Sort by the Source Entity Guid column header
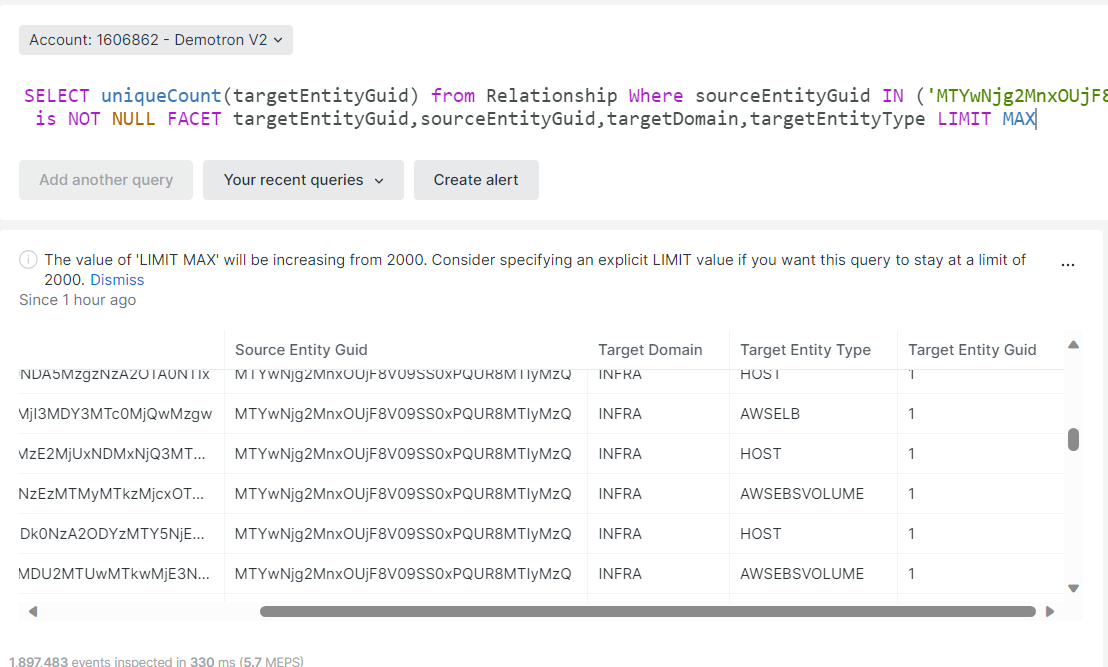Viewport: 1108px width, 667px height. [301, 349]
